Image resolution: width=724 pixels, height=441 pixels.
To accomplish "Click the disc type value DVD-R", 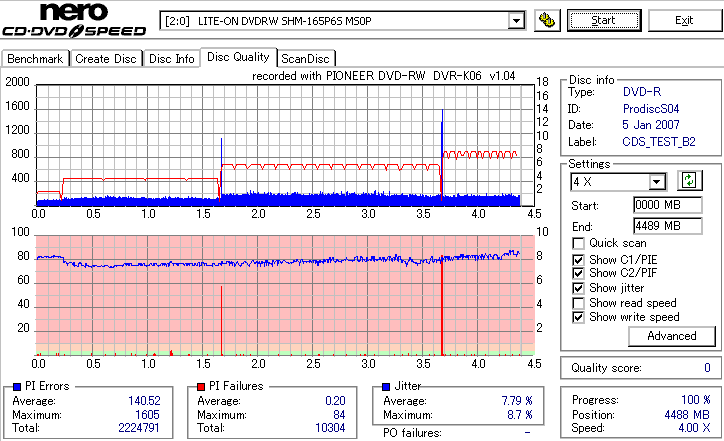I will (642, 92).
